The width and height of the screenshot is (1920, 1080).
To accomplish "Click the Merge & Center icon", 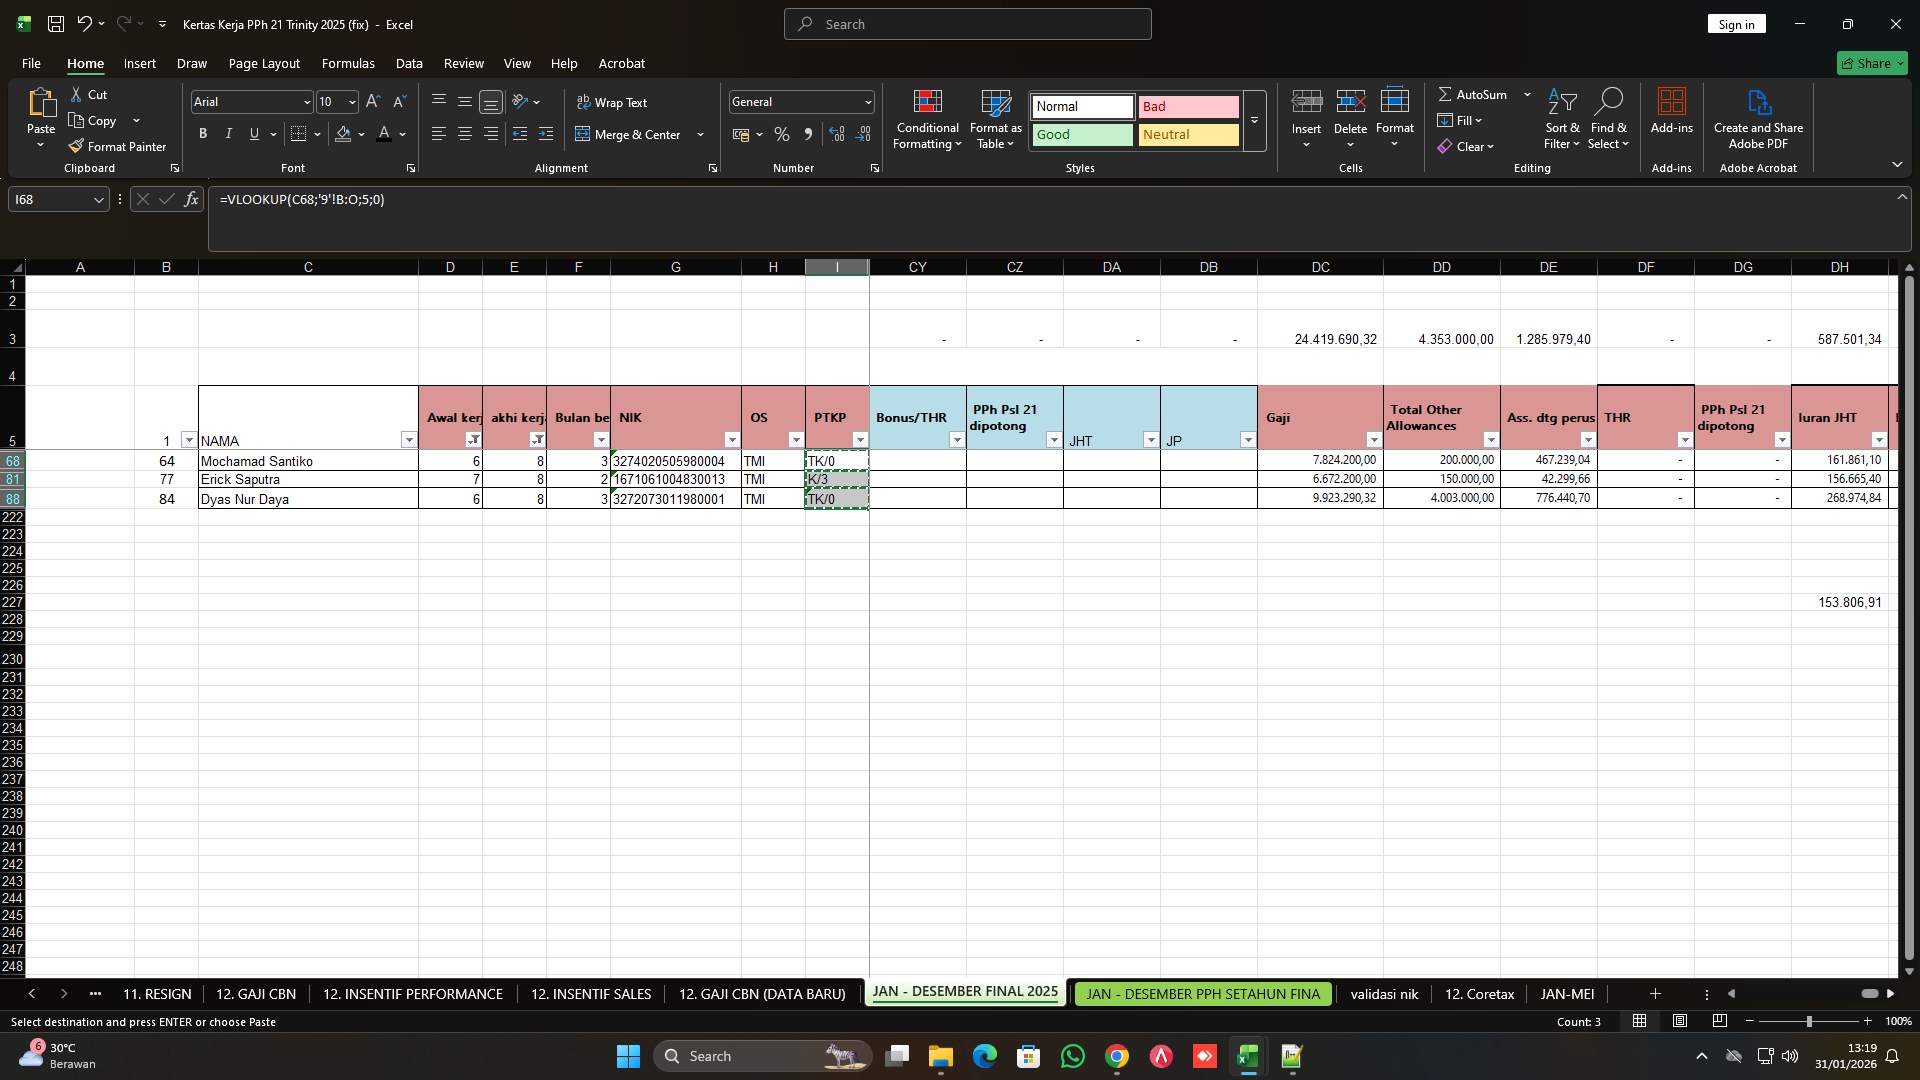I will pyautogui.click(x=583, y=134).
